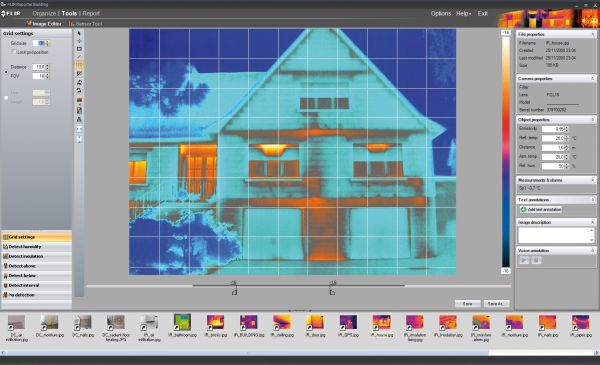The width and height of the screenshot is (600, 365).
Task: Click Exit in the top bar
Action: (483, 13)
